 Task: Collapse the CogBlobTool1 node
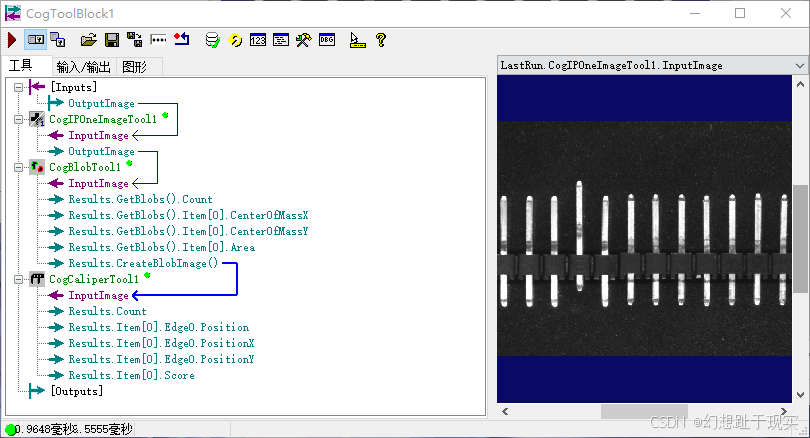click(x=19, y=167)
